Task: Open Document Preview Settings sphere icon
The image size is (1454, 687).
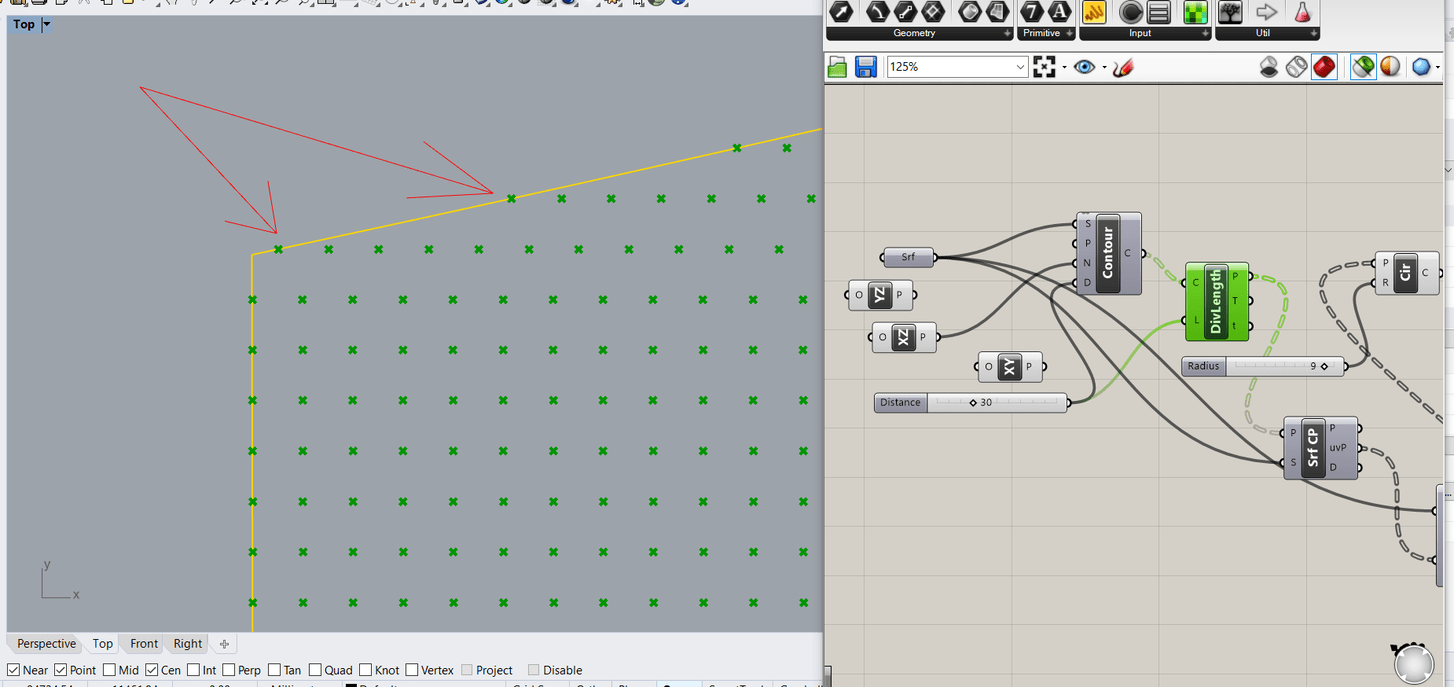Action: point(1390,67)
